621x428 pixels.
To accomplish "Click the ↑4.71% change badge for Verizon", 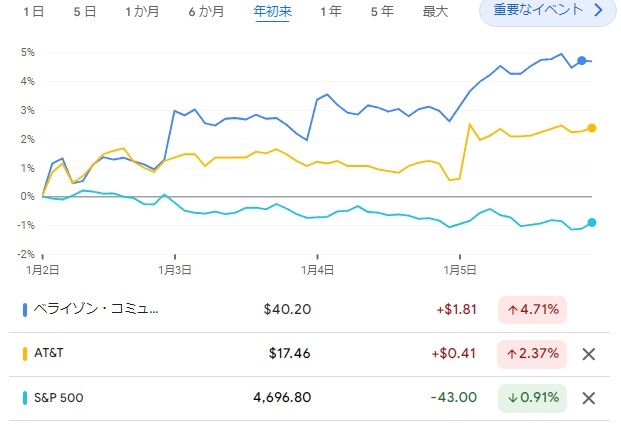I will pos(532,310).
